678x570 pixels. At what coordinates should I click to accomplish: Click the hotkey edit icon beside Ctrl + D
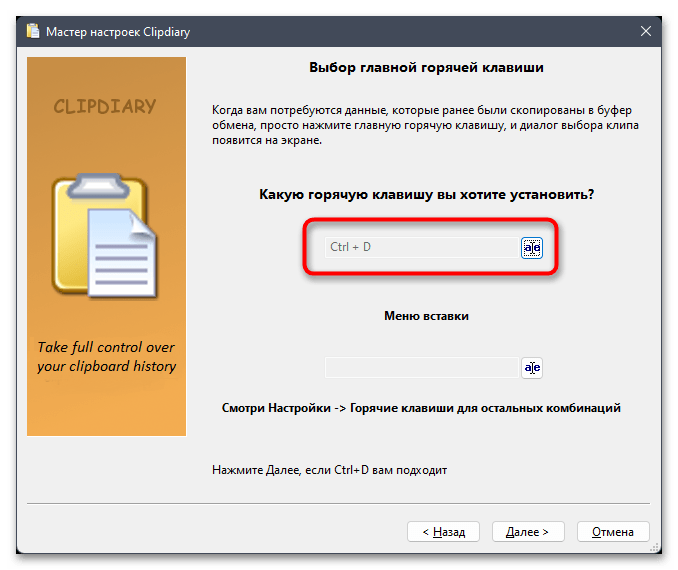pyautogui.click(x=531, y=247)
